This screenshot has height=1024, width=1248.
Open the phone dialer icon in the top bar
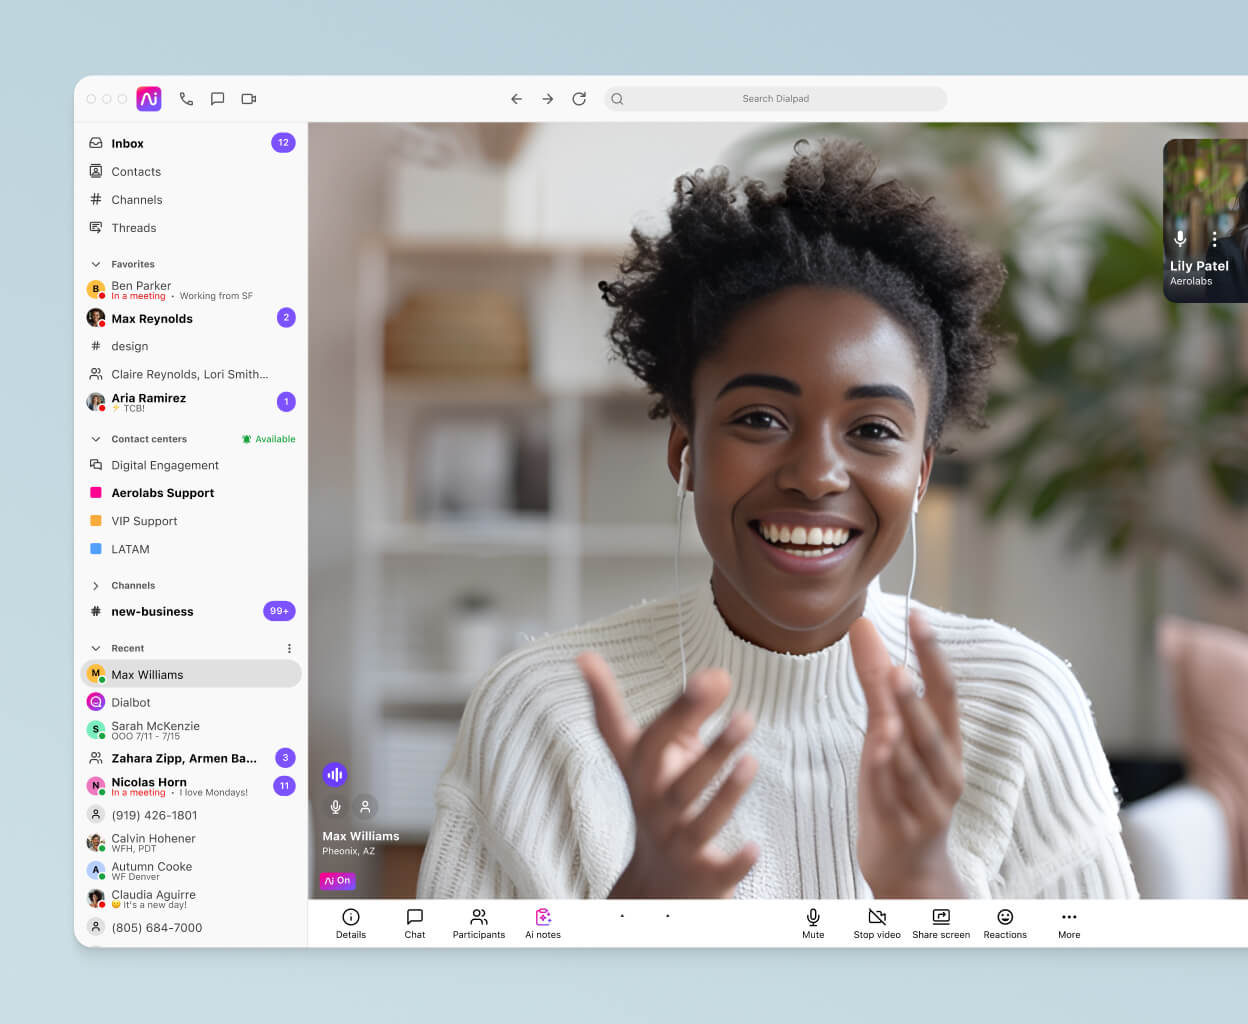pos(186,99)
